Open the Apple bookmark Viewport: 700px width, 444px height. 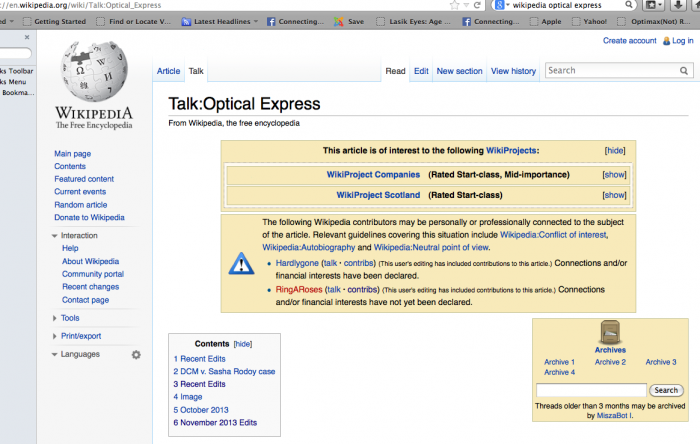[545, 21]
